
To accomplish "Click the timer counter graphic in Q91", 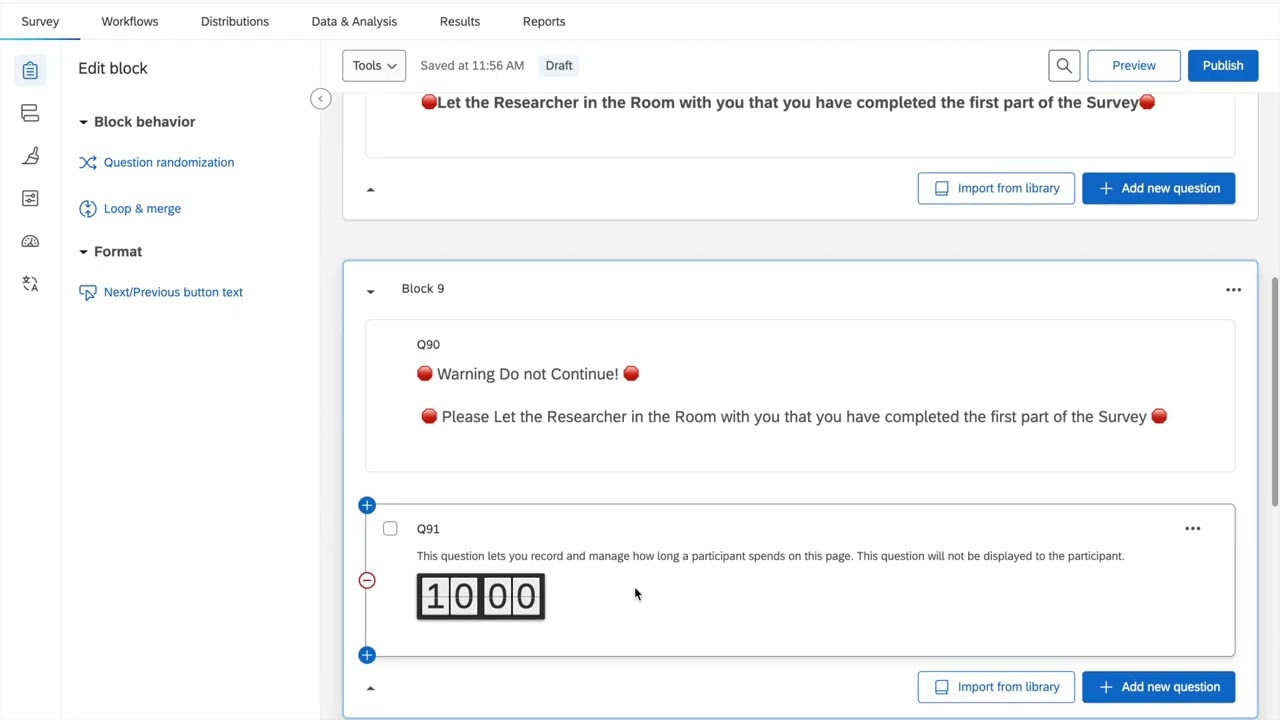I will pos(481,597).
